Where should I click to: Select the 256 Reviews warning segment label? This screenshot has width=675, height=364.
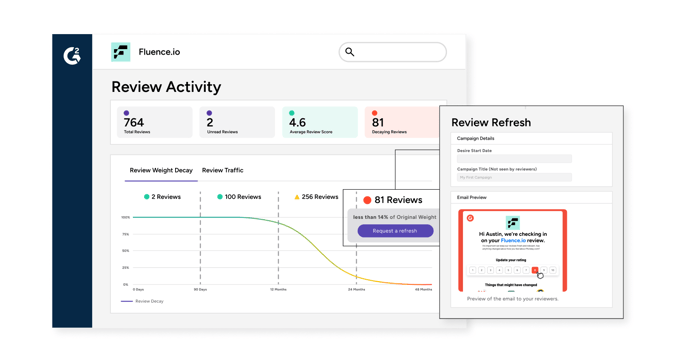point(316,197)
